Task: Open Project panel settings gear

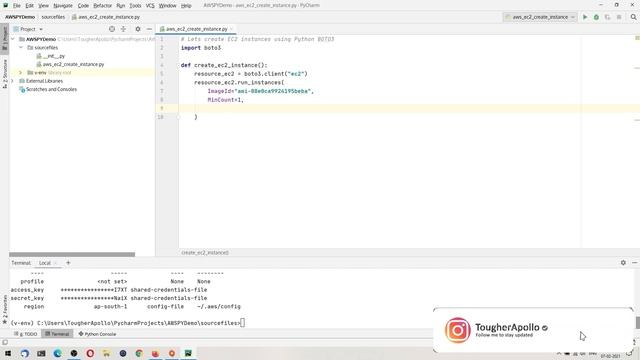Action: [138, 29]
